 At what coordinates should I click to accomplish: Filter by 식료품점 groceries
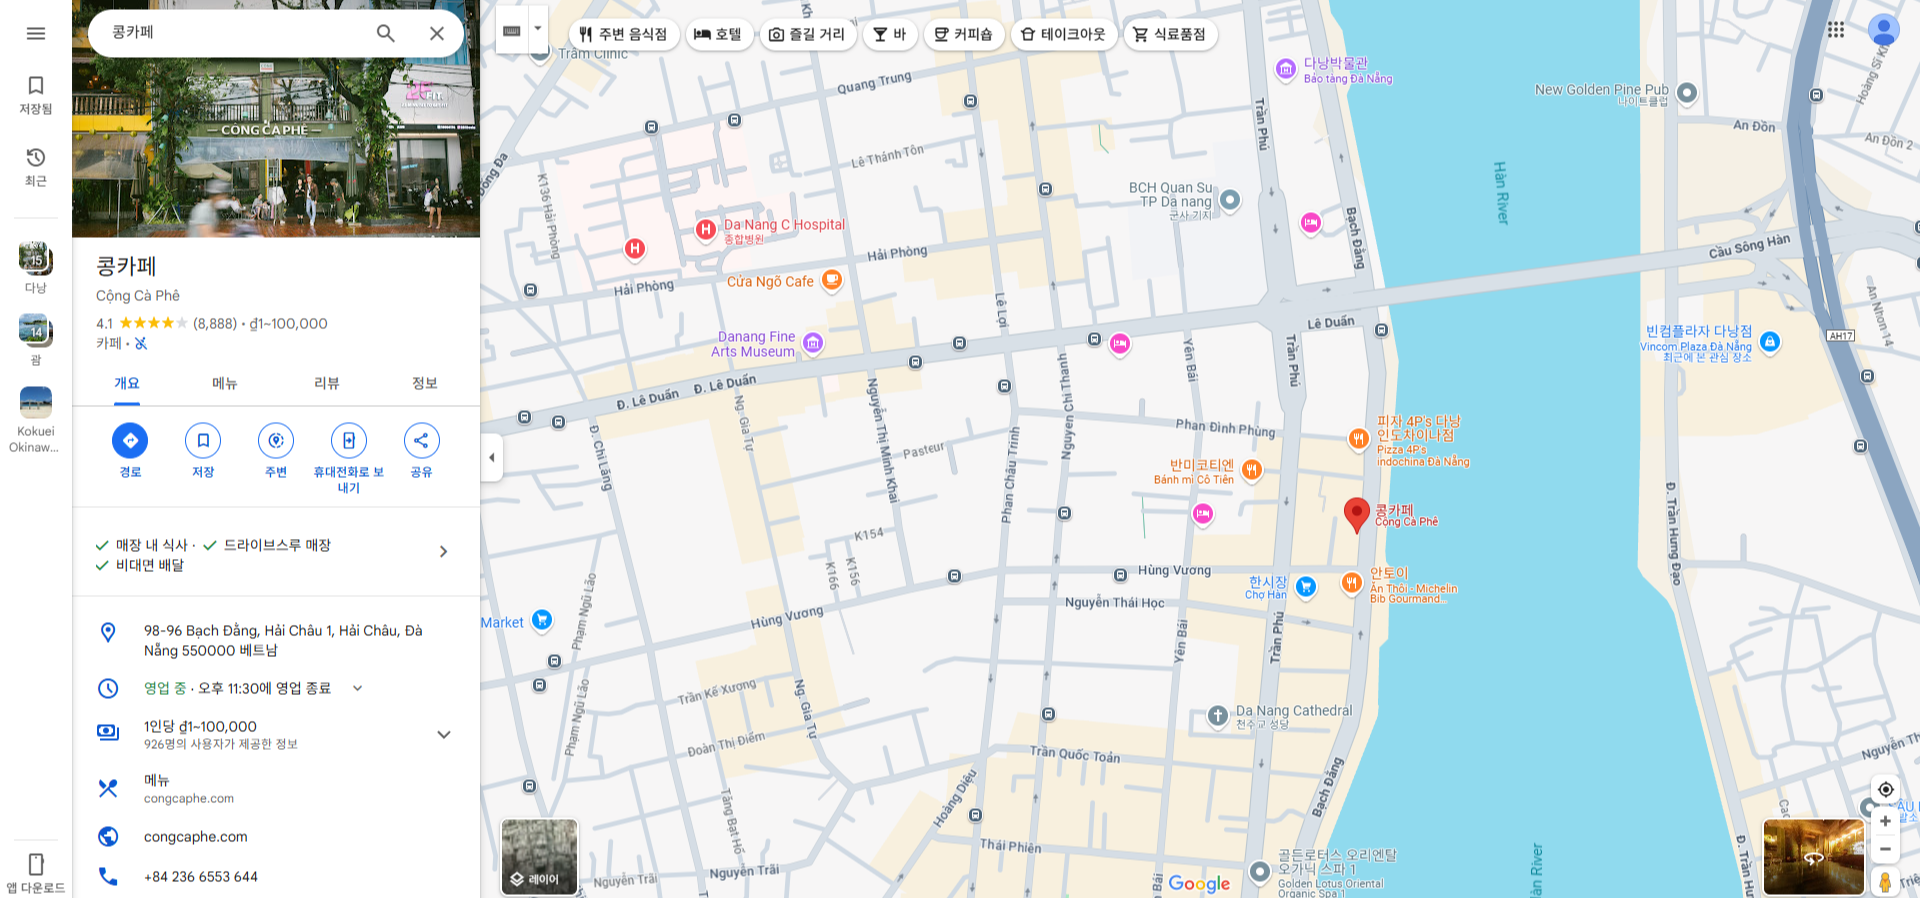tap(1170, 34)
